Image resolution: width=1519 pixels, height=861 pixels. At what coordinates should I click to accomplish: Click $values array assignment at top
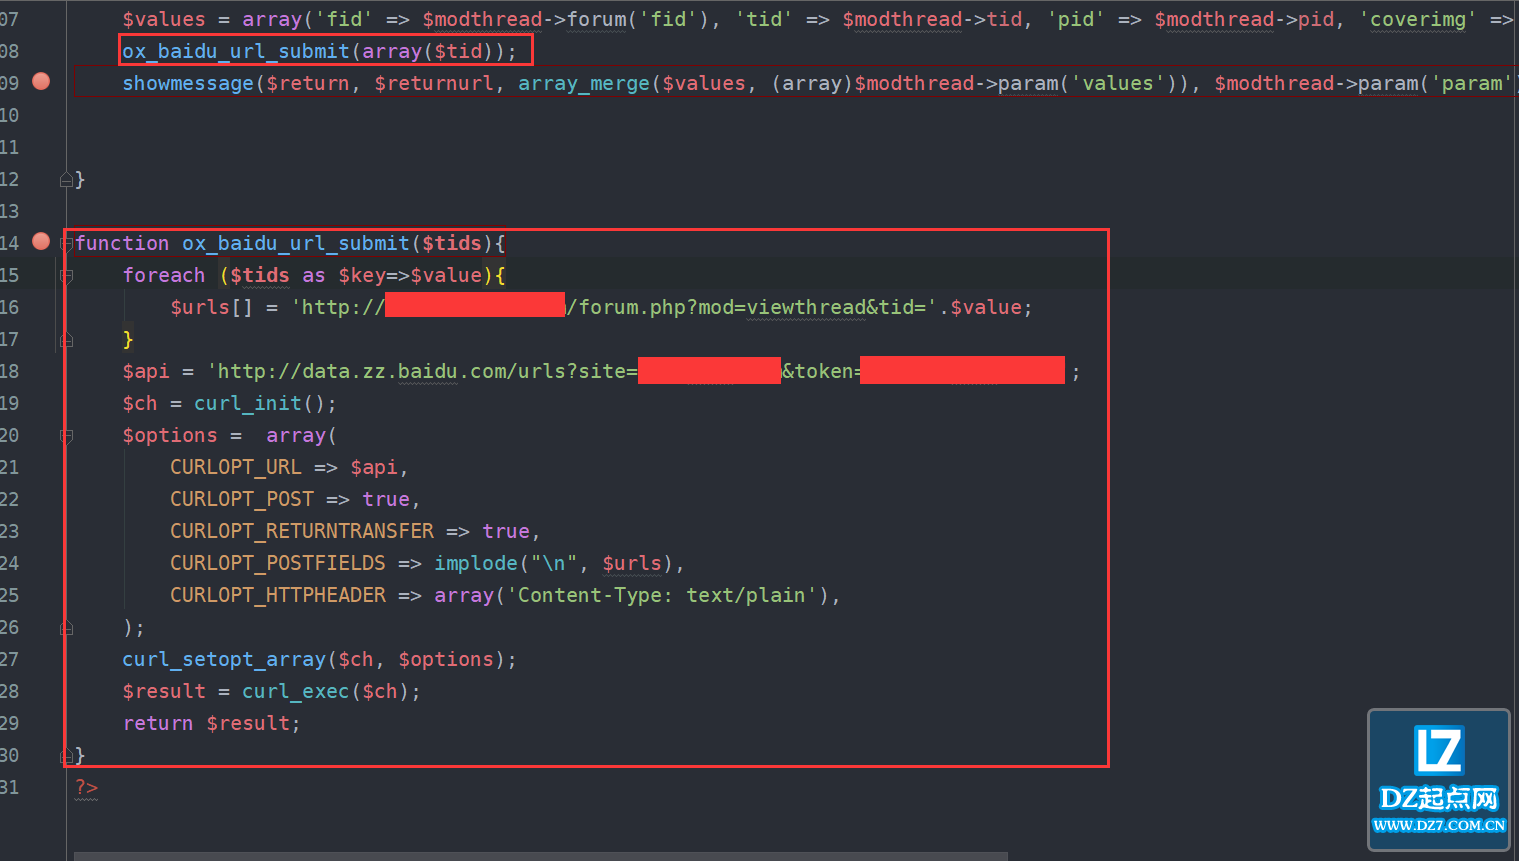(164, 19)
